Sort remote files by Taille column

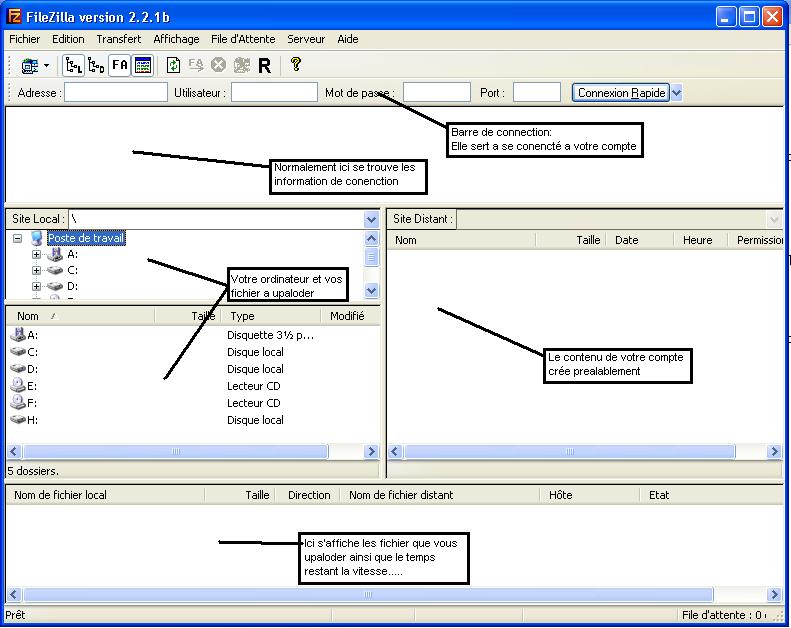click(x=572, y=241)
